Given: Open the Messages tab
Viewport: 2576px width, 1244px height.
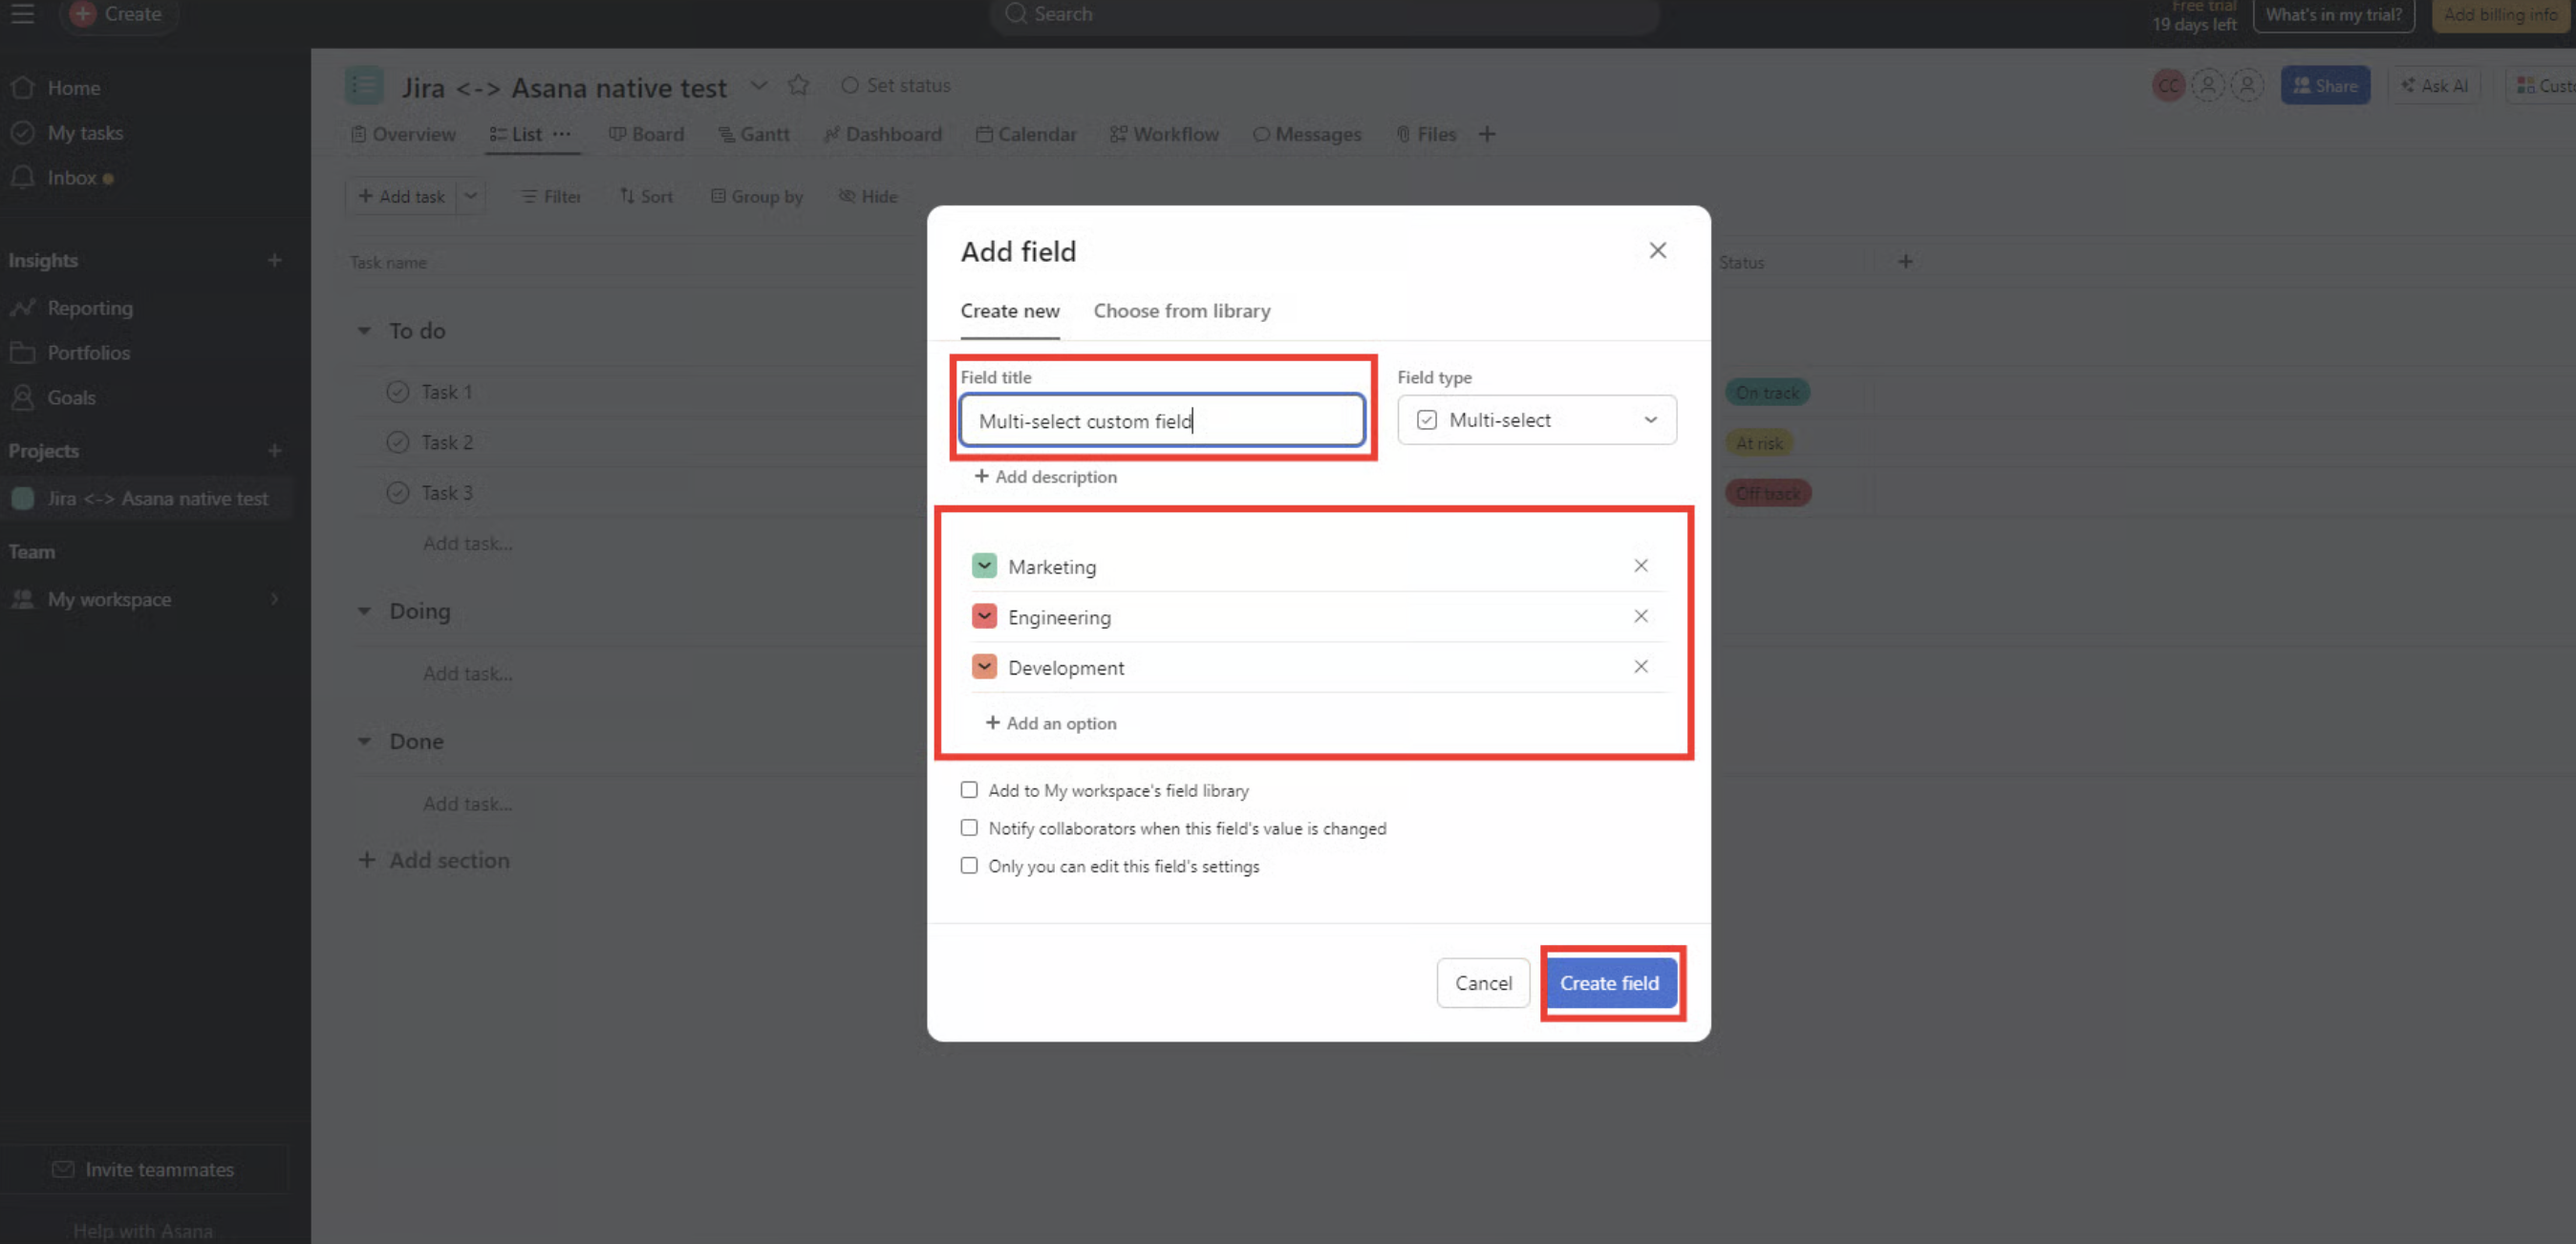Looking at the screenshot, I should 1307,134.
